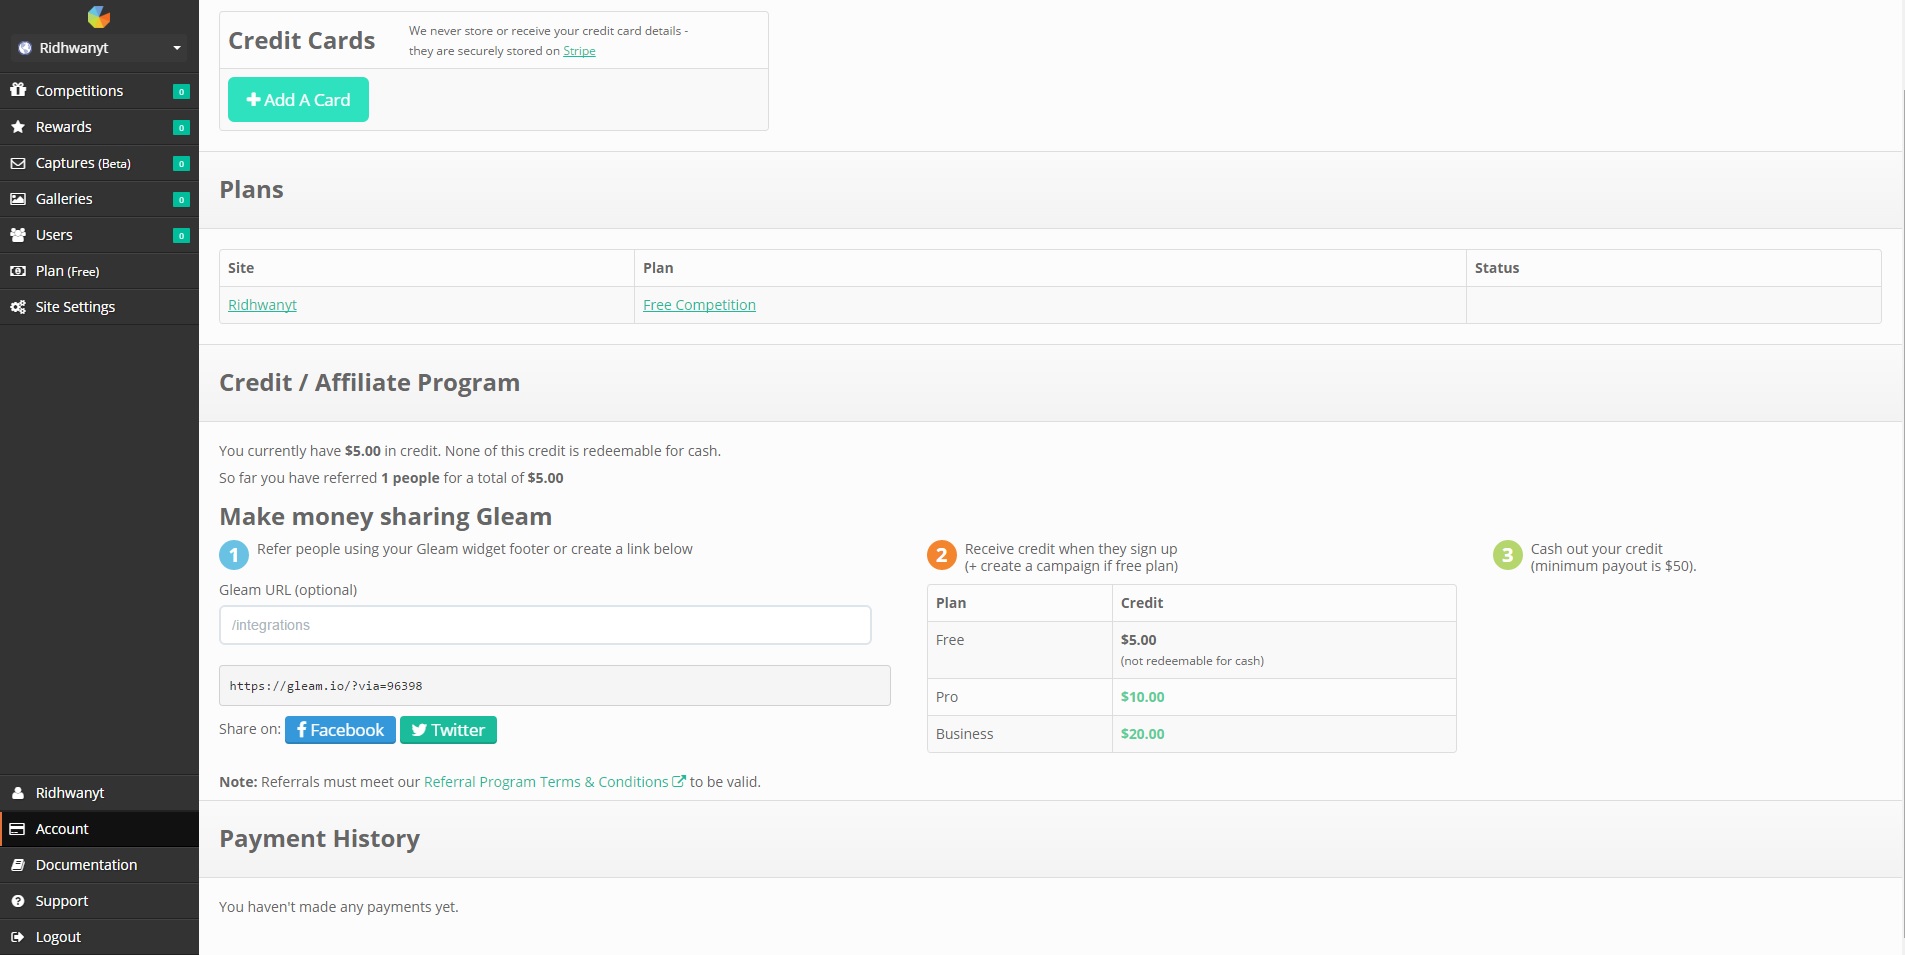The height and width of the screenshot is (955, 1905).
Task: Follow the Stripe link
Action: [x=579, y=51]
